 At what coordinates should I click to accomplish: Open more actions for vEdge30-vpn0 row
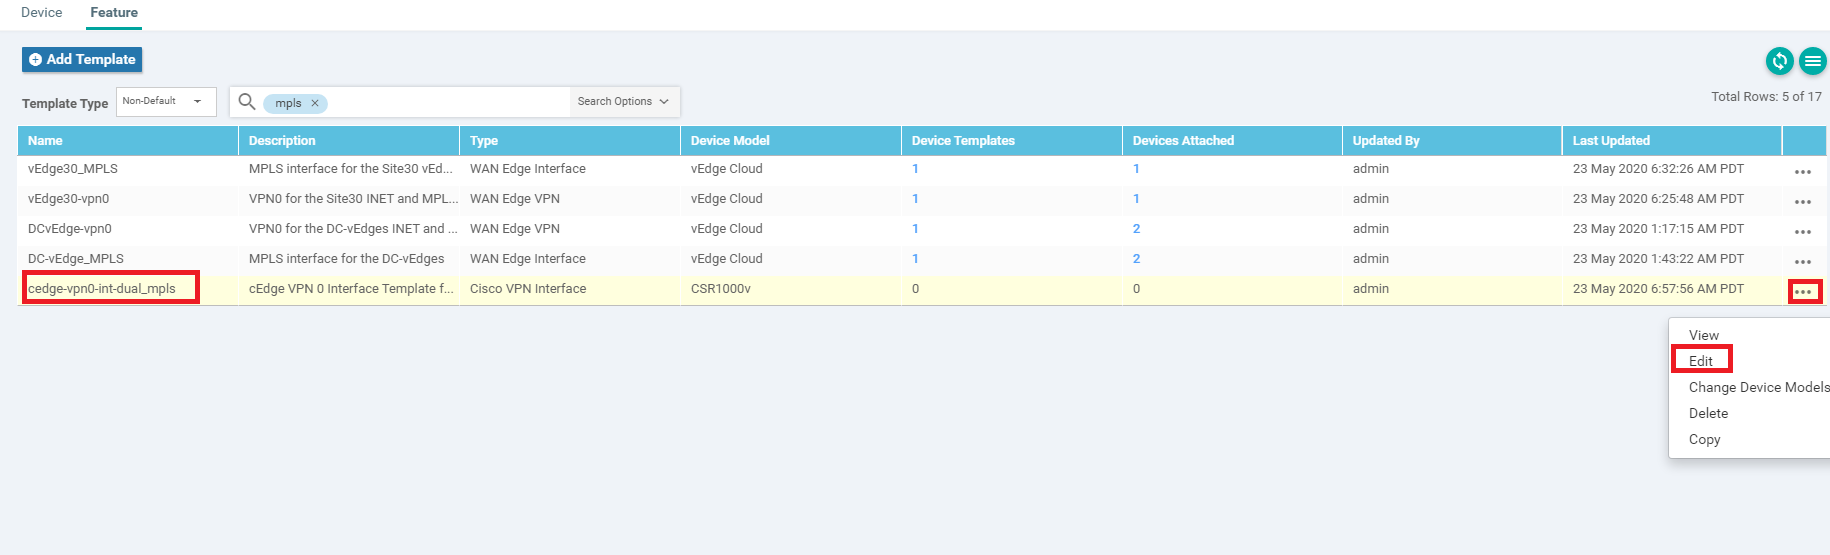coord(1803,201)
